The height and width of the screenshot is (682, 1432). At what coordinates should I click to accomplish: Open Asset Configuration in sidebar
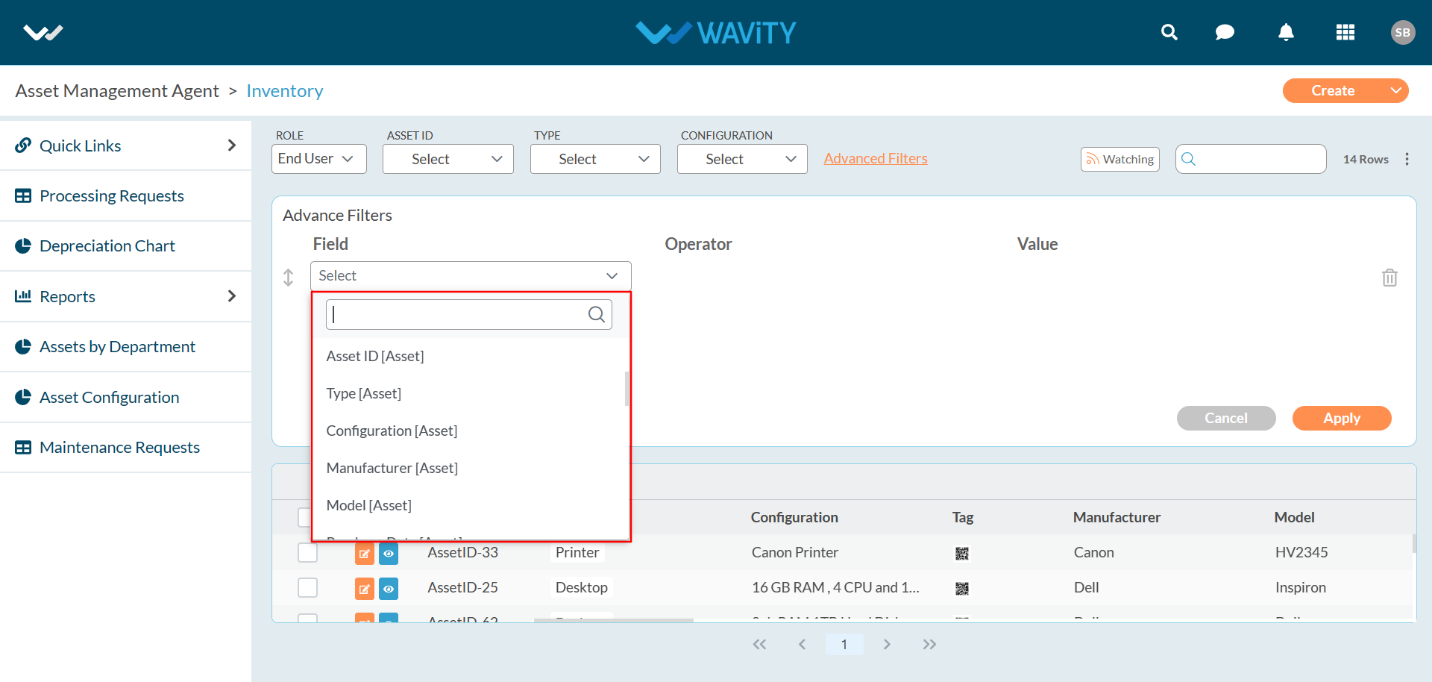[x=109, y=397]
